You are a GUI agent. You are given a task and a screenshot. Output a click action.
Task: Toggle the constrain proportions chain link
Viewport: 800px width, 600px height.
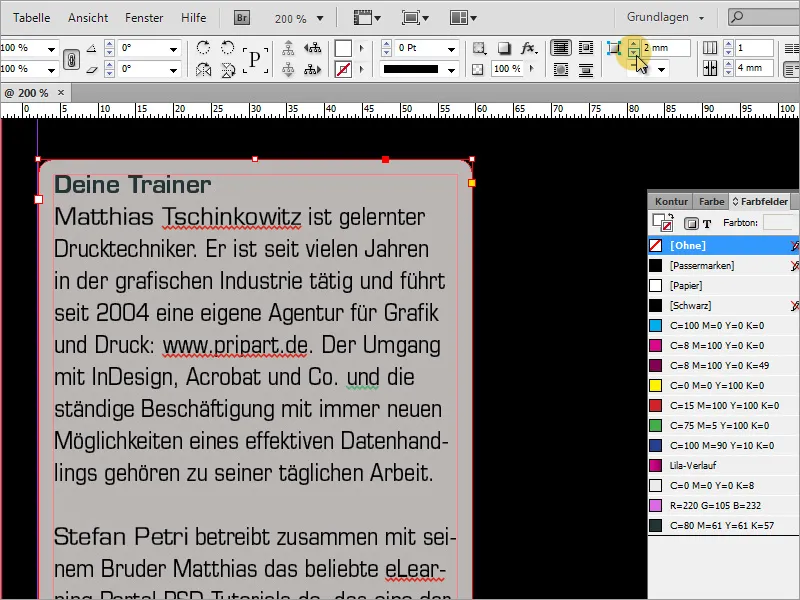71,60
